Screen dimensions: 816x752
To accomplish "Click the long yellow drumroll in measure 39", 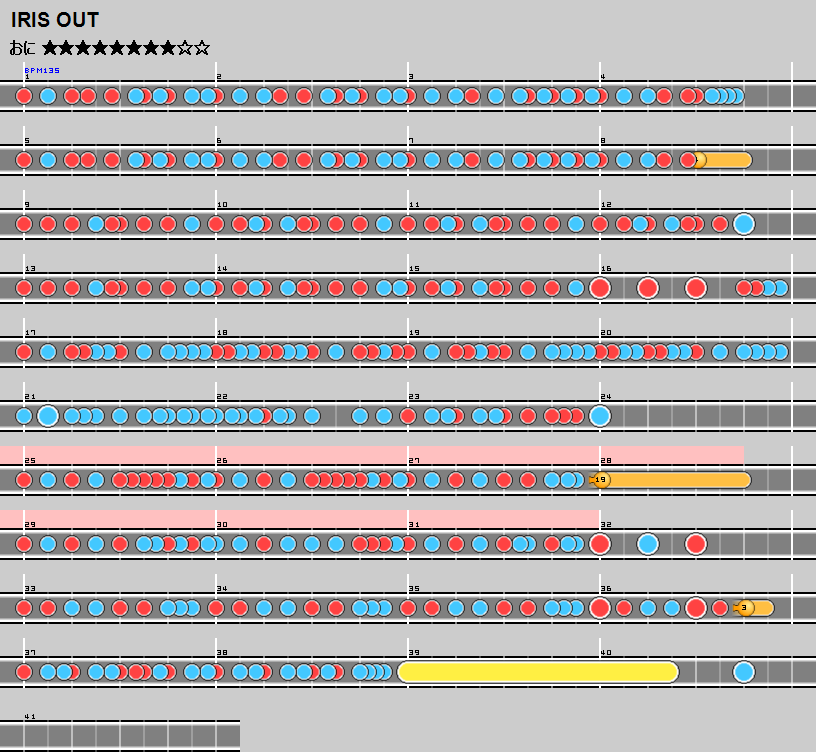I will tap(538, 672).
